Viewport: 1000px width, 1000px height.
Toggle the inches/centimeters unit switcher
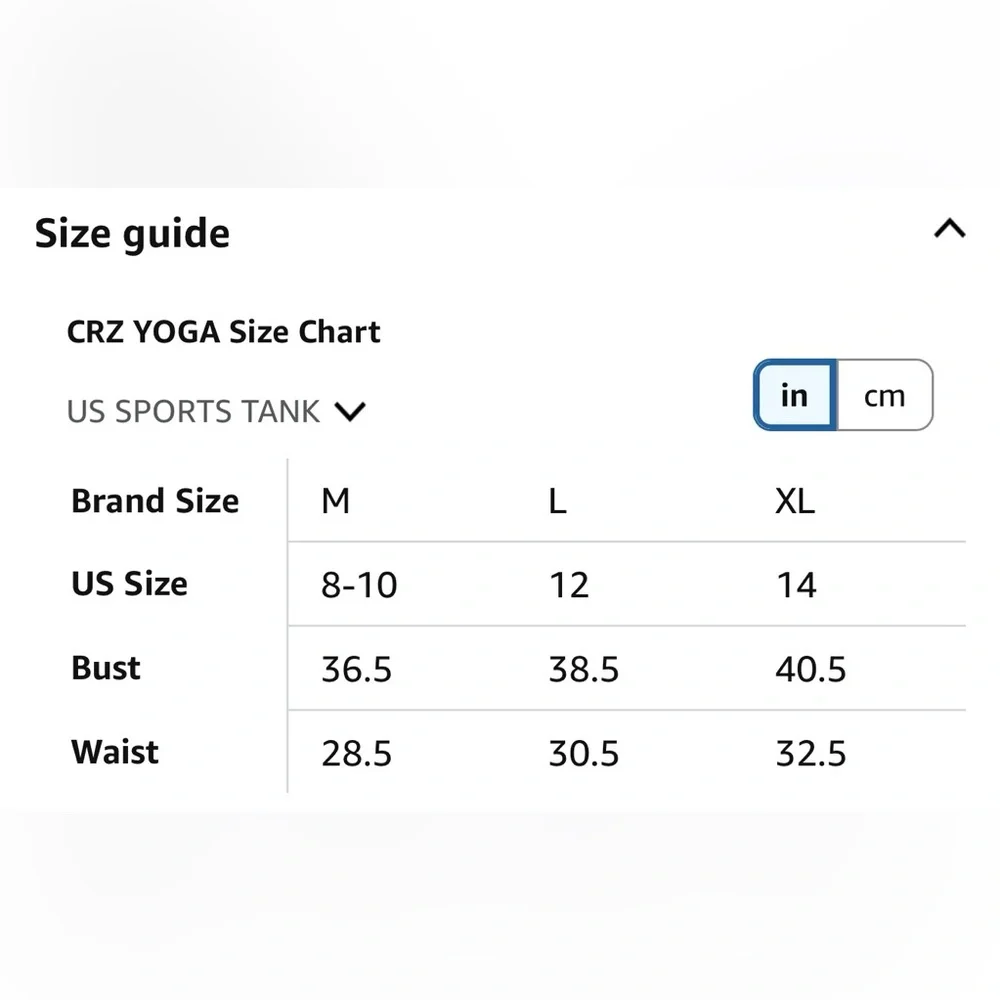(843, 395)
